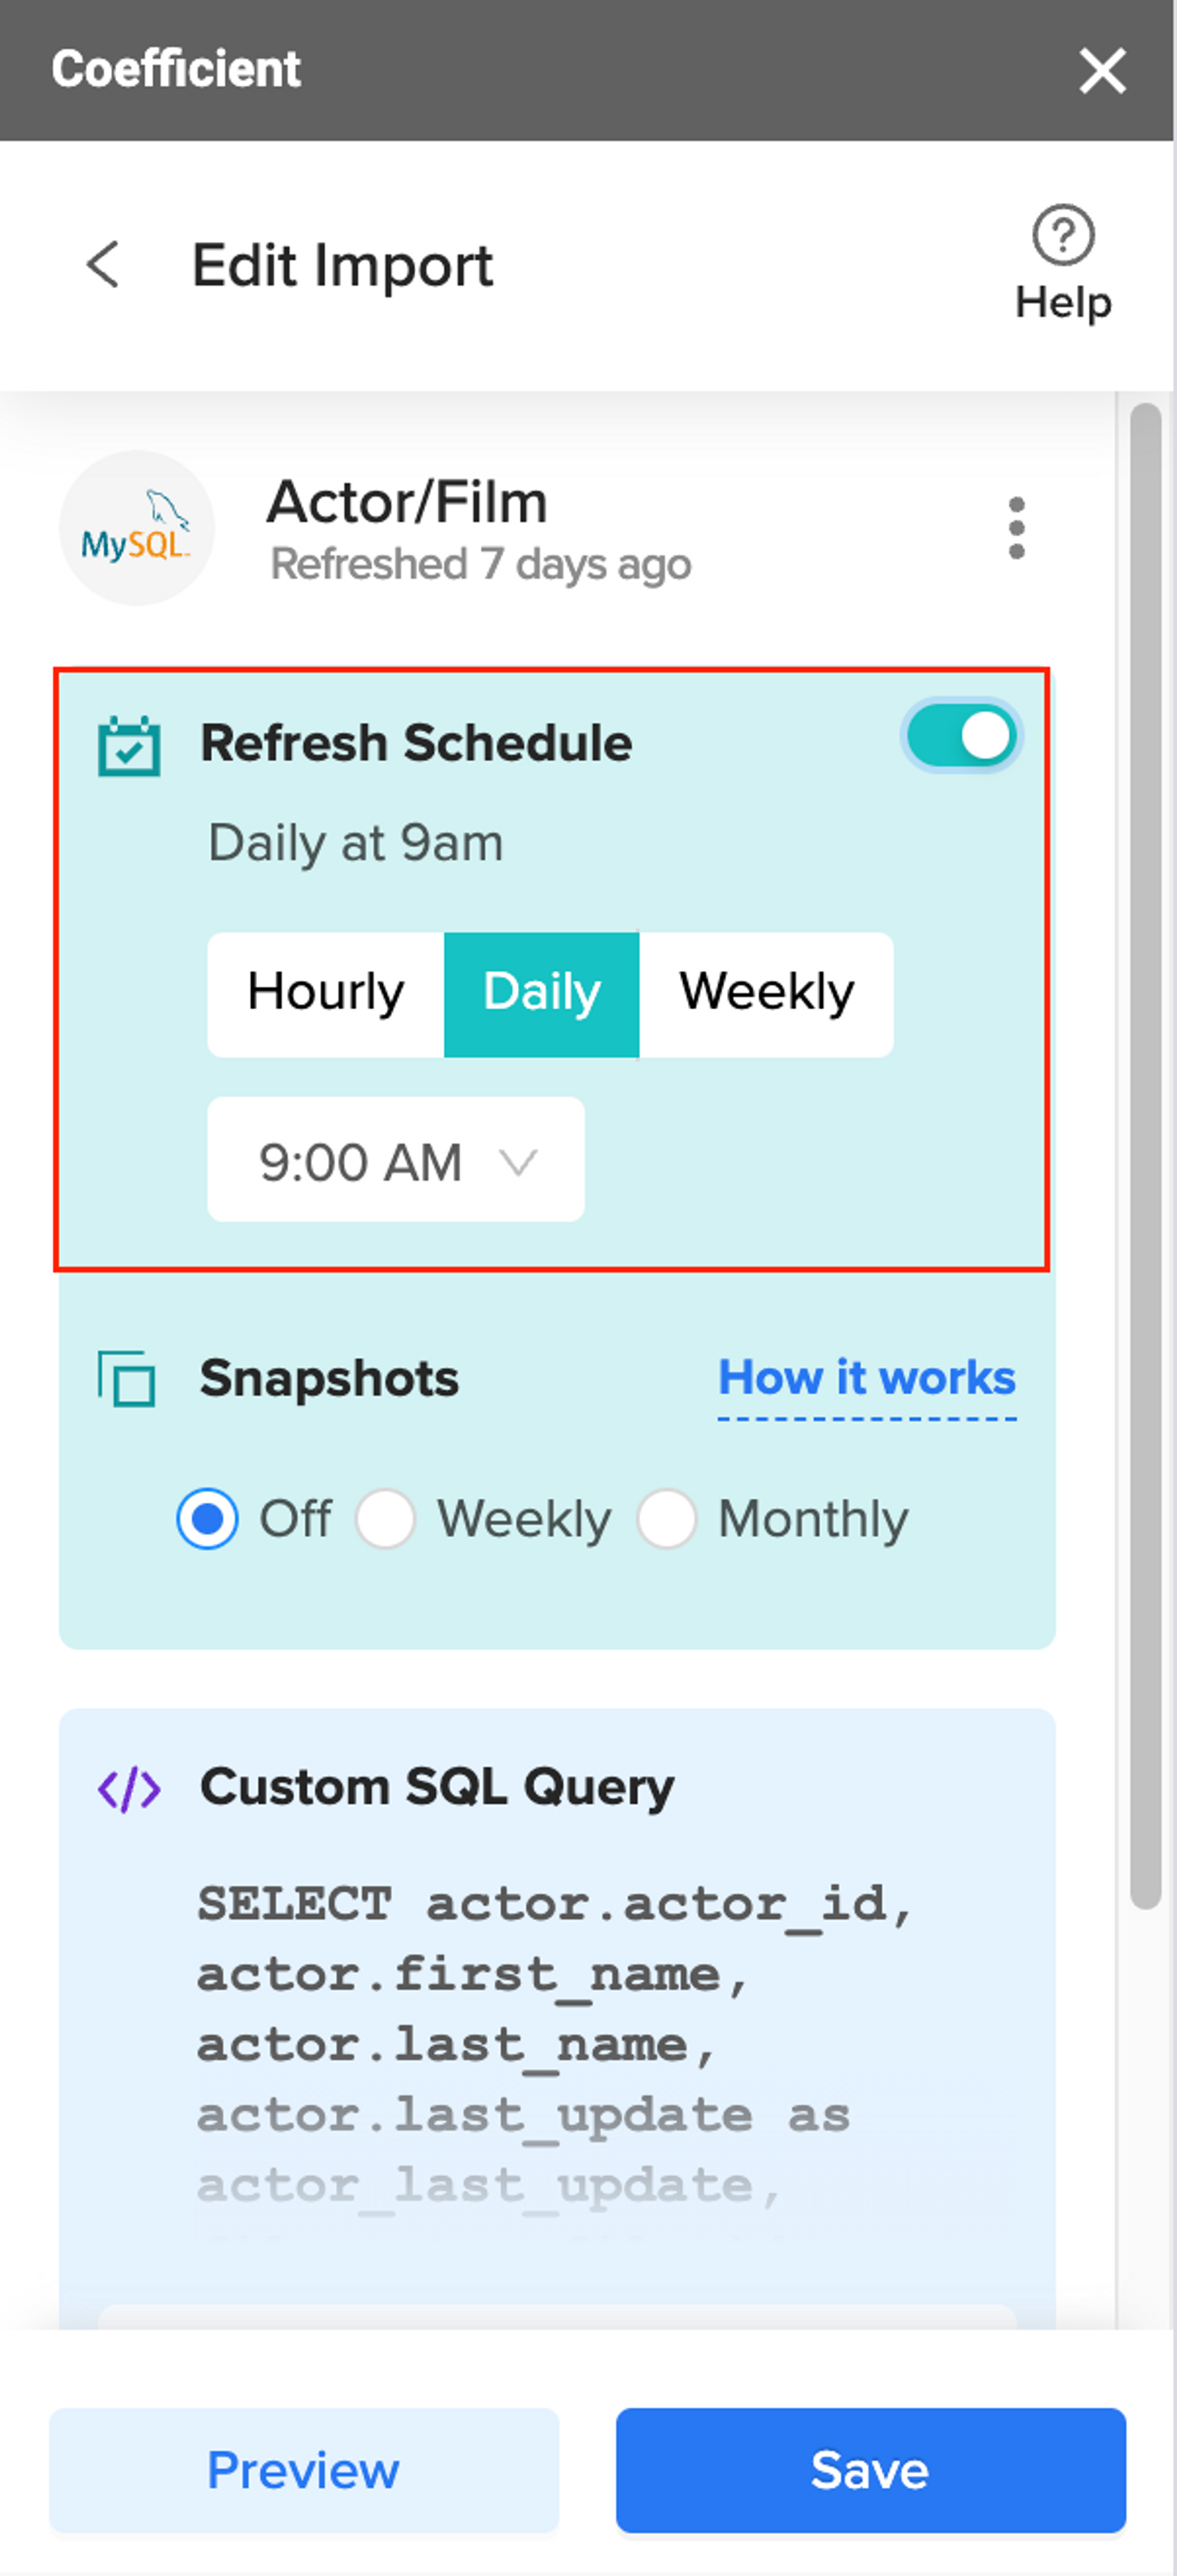Close the Coefficient sidebar
Screen dimensions: 1177x2576
pos(1103,71)
